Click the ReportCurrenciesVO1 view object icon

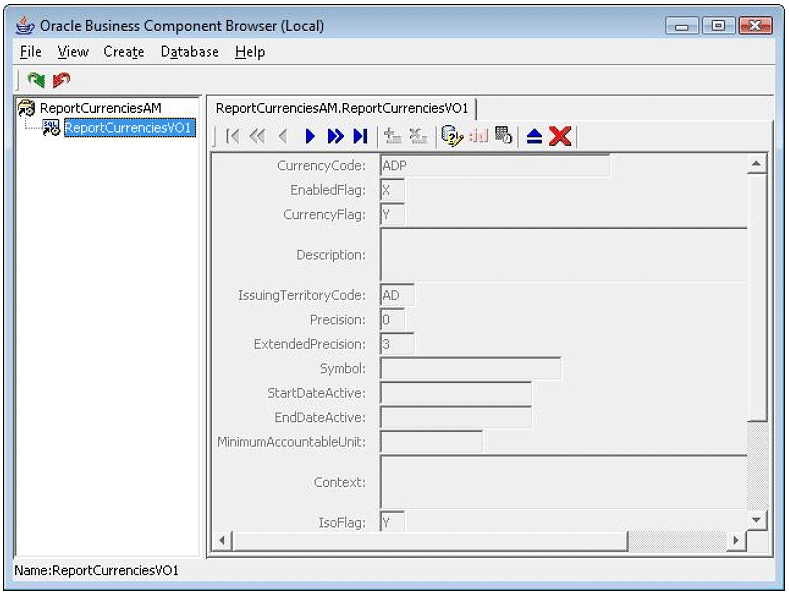pos(51,128)
